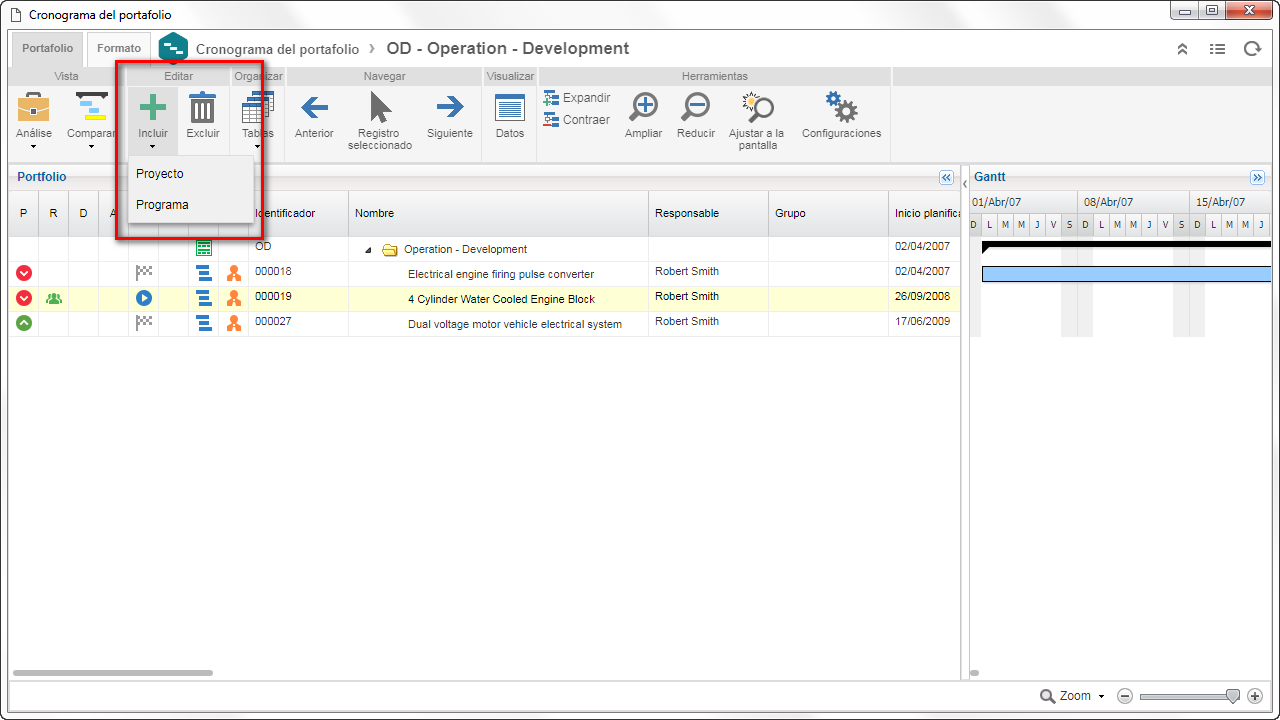The width and height of the screenshot is (1280, 720).
Task: Open the Datos view icon
Action: coord(510,108)
